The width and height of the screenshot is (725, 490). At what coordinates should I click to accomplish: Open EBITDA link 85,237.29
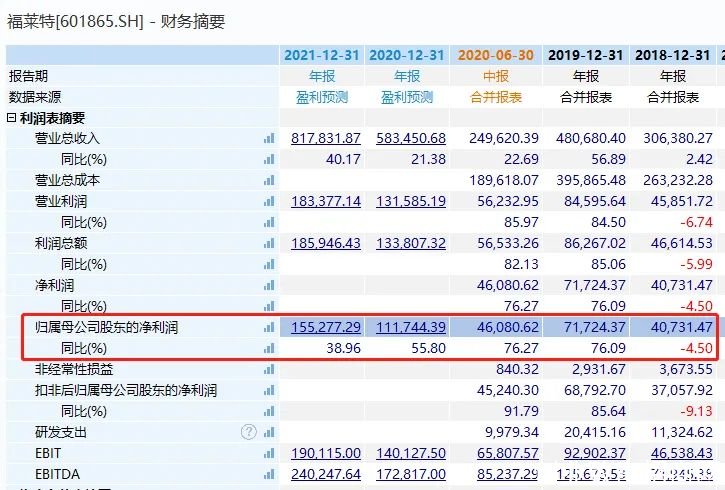508,474
